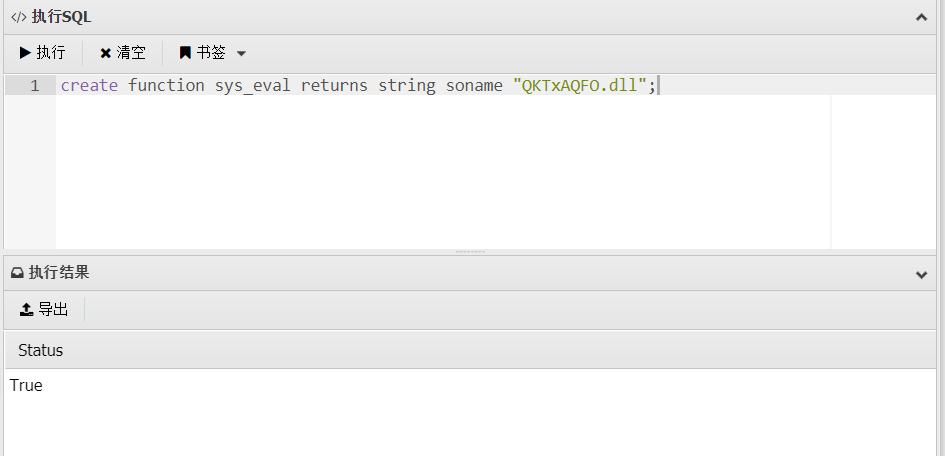Image resolution: width=945 pixels, height=456 pixels.
Task: Collapse the 执行SQL panel with the chevron
Action: tap(921, 17)
